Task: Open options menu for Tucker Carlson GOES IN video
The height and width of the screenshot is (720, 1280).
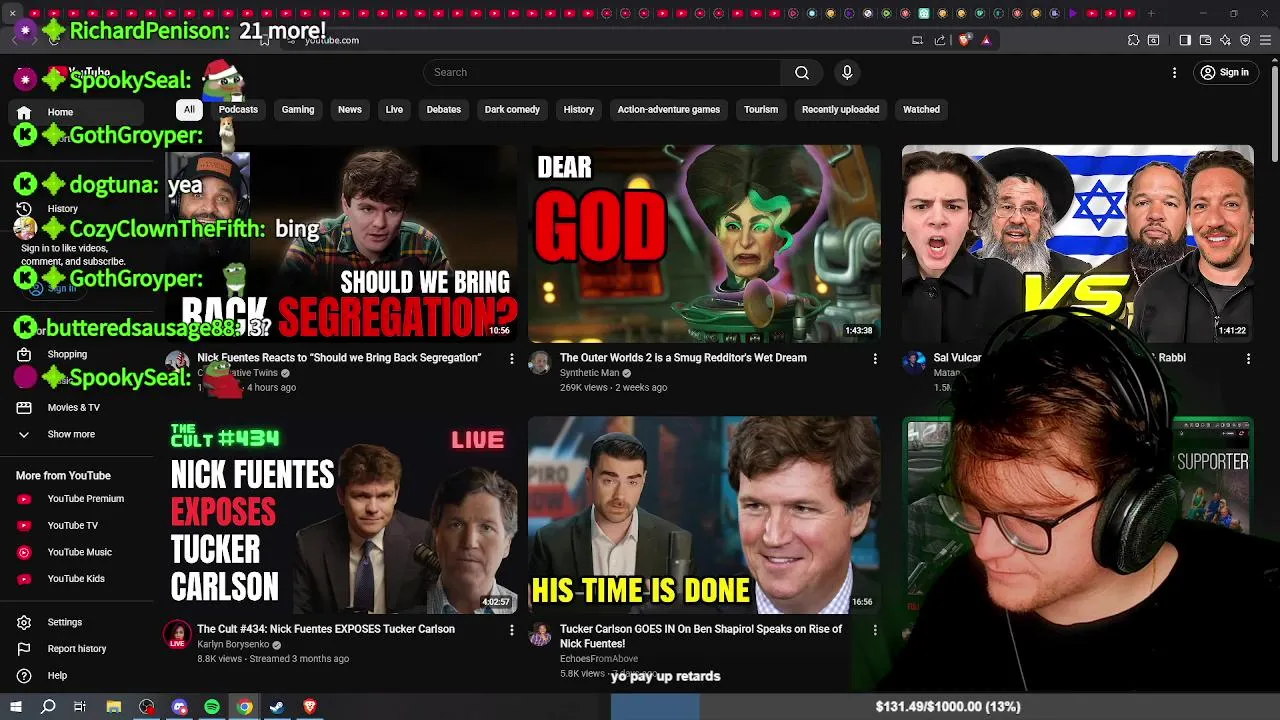Action: 875,630
